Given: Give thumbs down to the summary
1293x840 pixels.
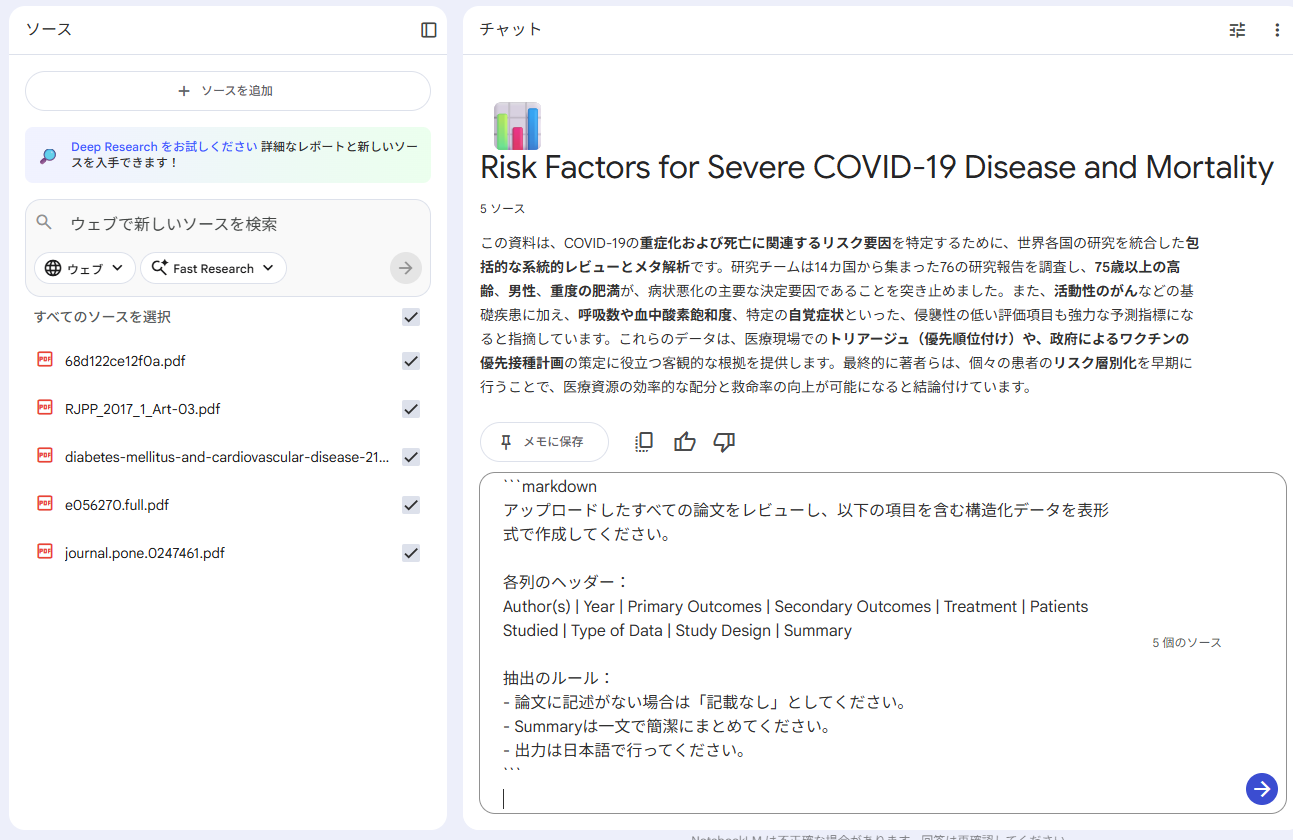Looking at the screenshot, I should click(725, 442).
